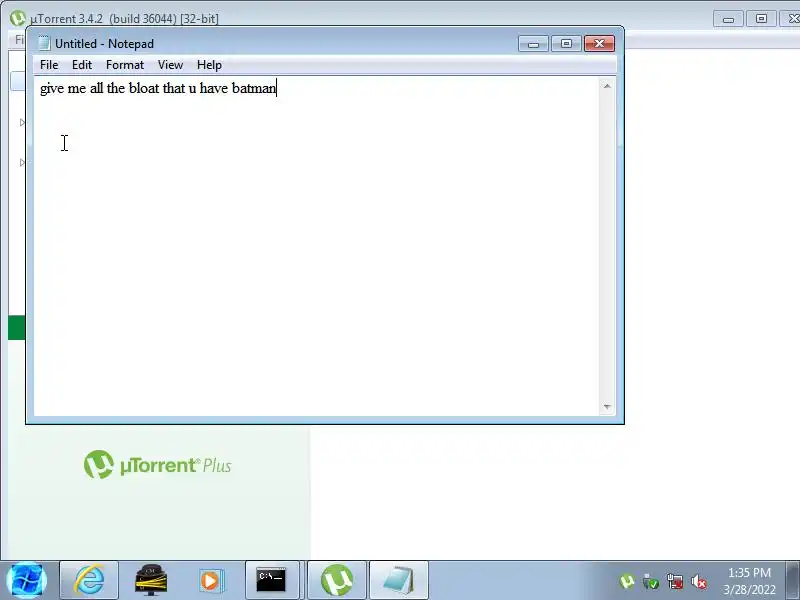Click the Safely Remove Hardware tray icon
Image resolution: width=800 pixels, height=600 pixels.
[x=651, y=581]
